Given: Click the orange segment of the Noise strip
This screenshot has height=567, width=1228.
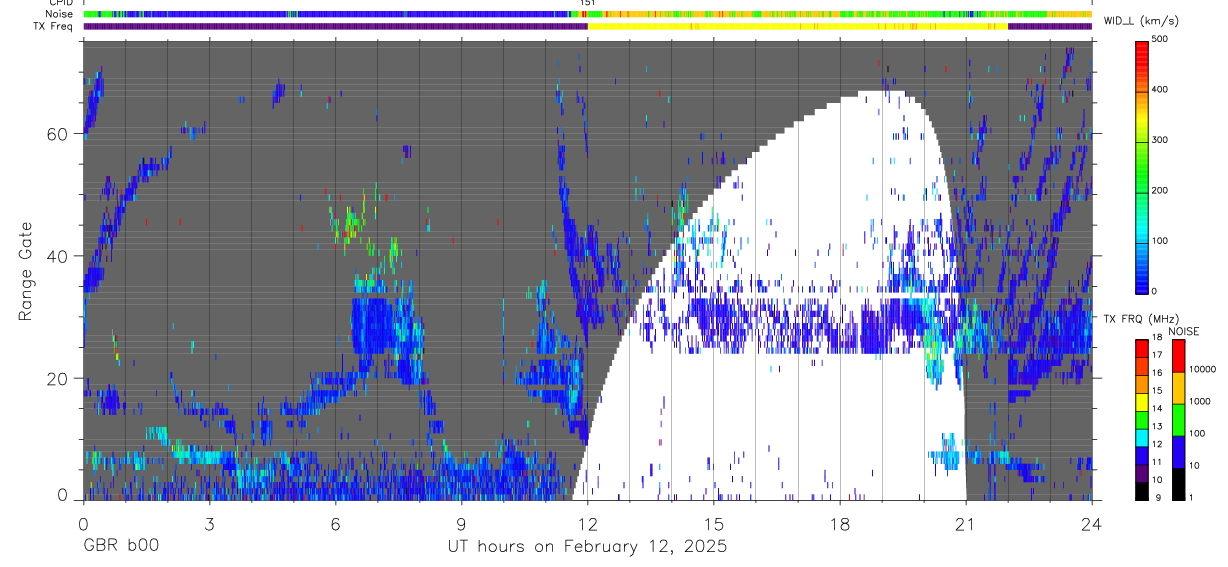Looking at the screenshot, I should [x=1070, y=14].
